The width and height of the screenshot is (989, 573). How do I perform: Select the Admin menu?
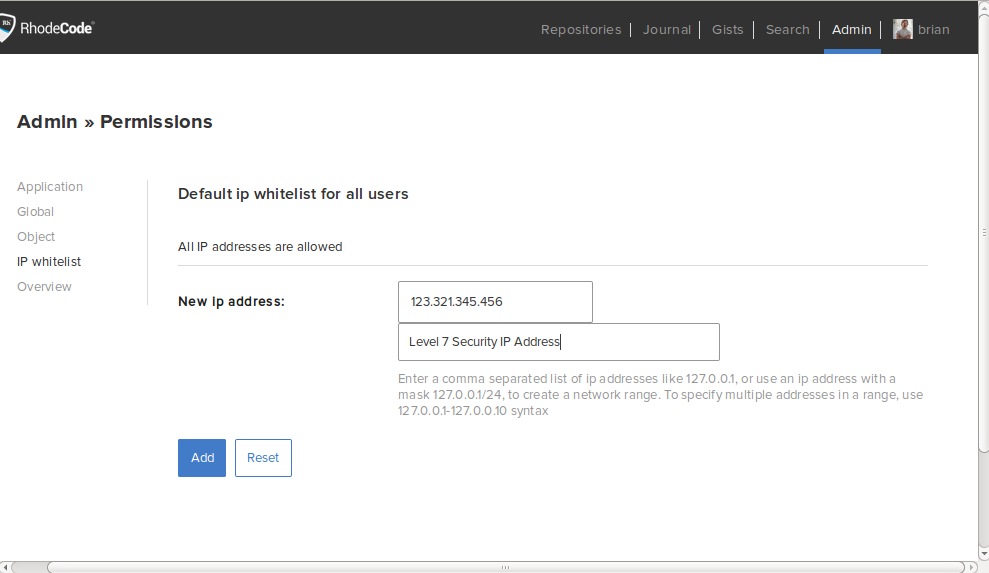[852, 29]
